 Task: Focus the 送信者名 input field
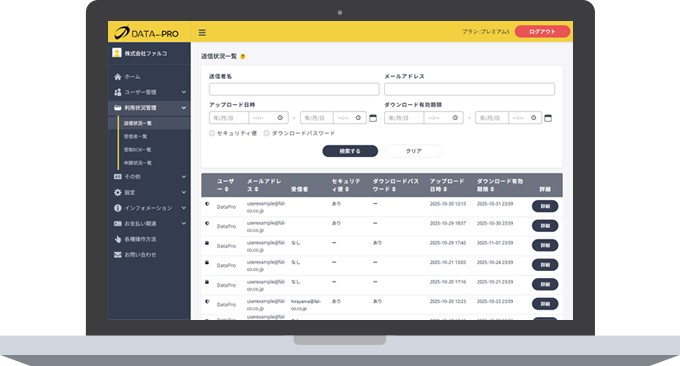pos(294,89)
